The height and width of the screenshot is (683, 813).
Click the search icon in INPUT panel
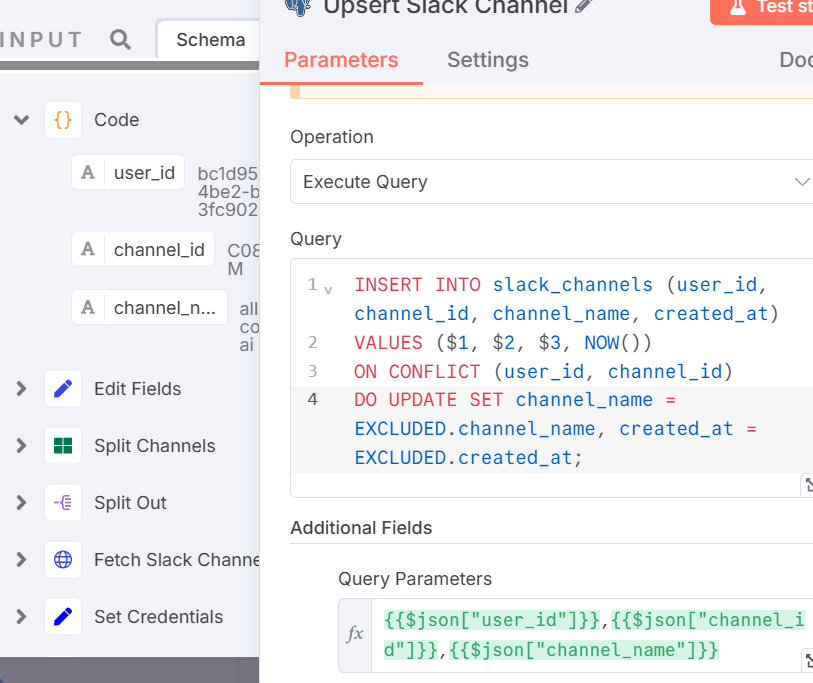[120, 39]
